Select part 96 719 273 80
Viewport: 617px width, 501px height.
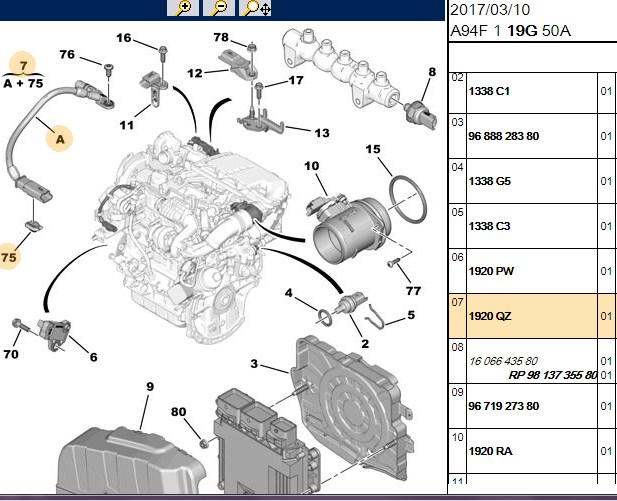click(503, 406)
